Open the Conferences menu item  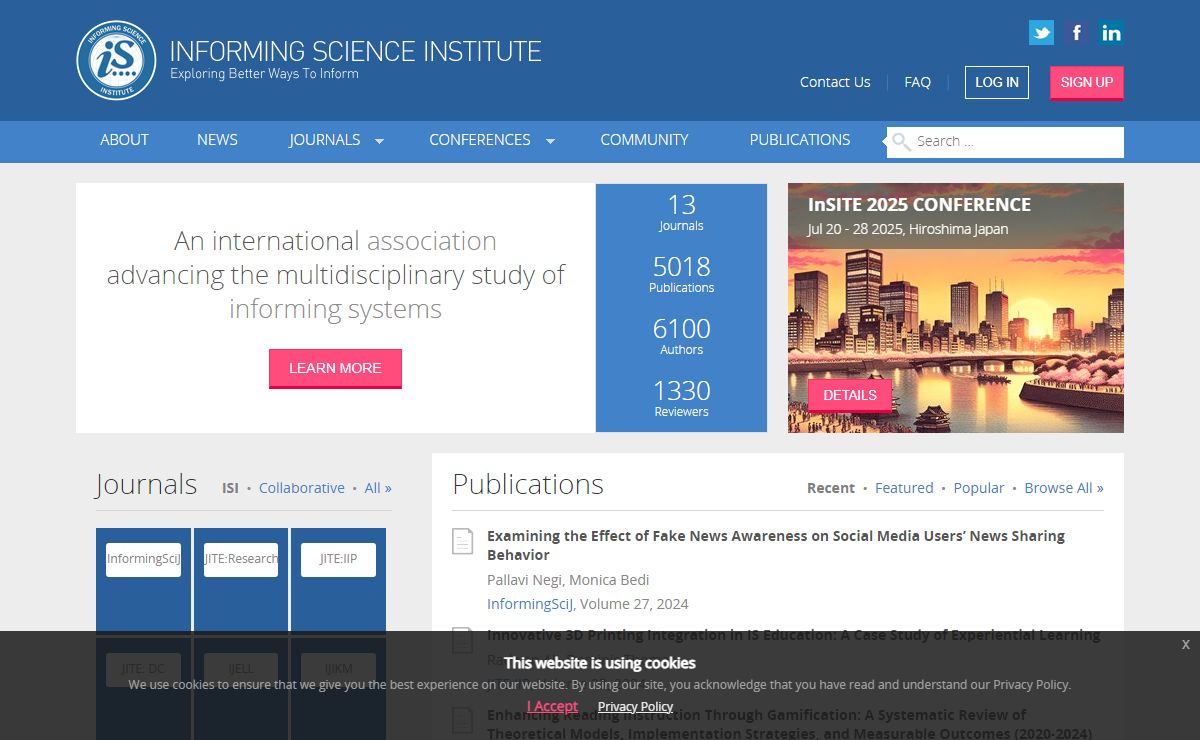(x=480, y=140)
